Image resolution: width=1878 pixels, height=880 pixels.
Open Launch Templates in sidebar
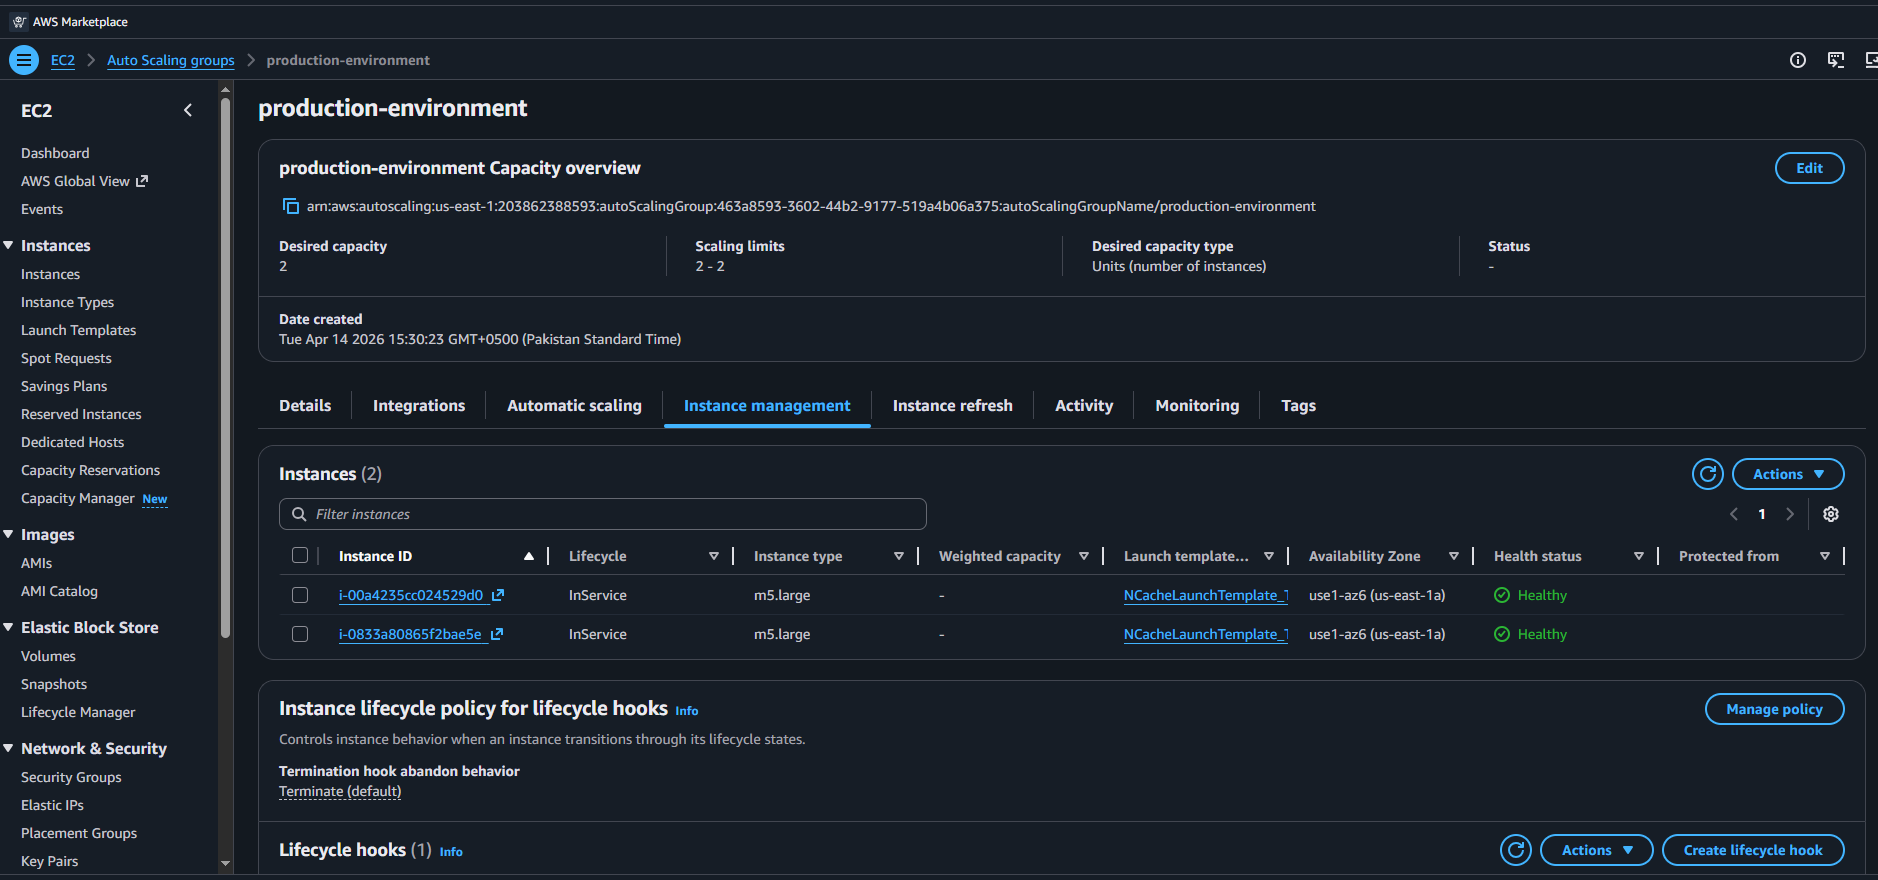click(x=78, y=330)
